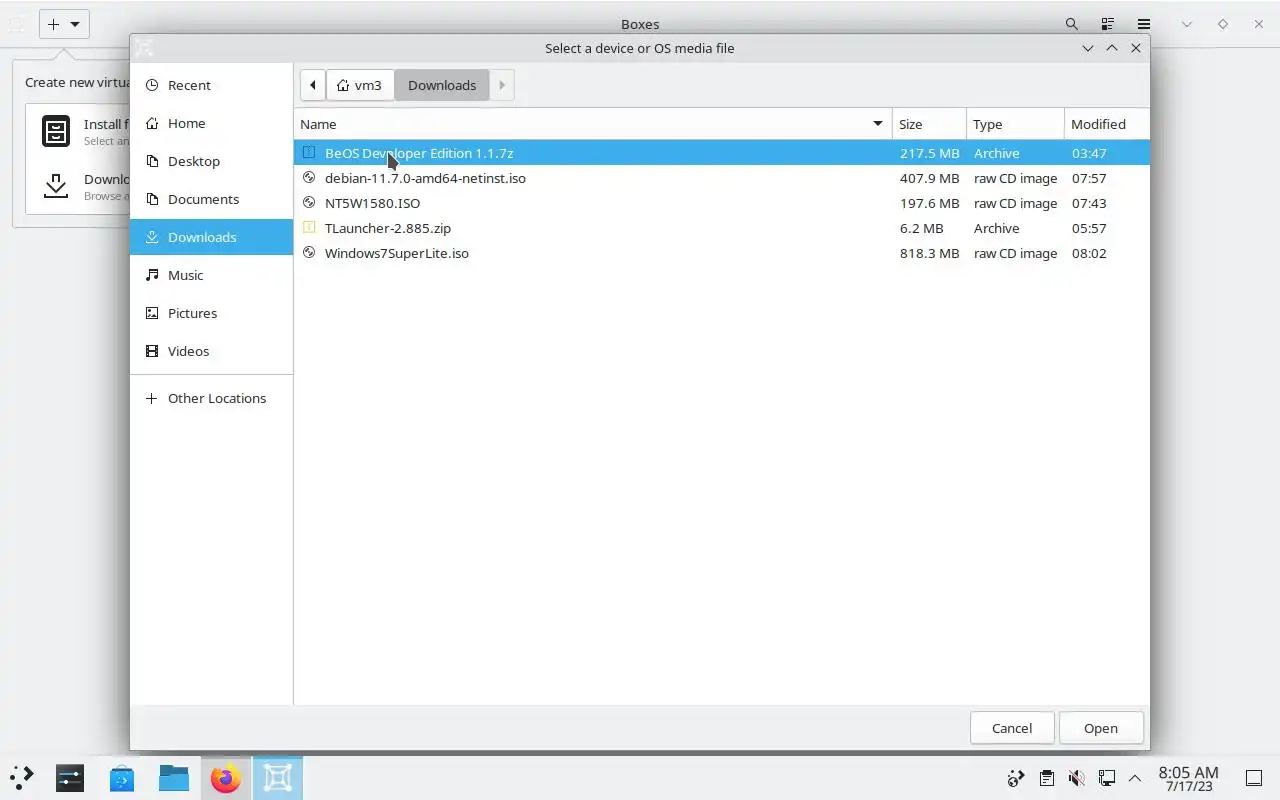Screen dimensions: 1280x800
Task: Click the back arrow in the path bar
Action: [313, 85]
